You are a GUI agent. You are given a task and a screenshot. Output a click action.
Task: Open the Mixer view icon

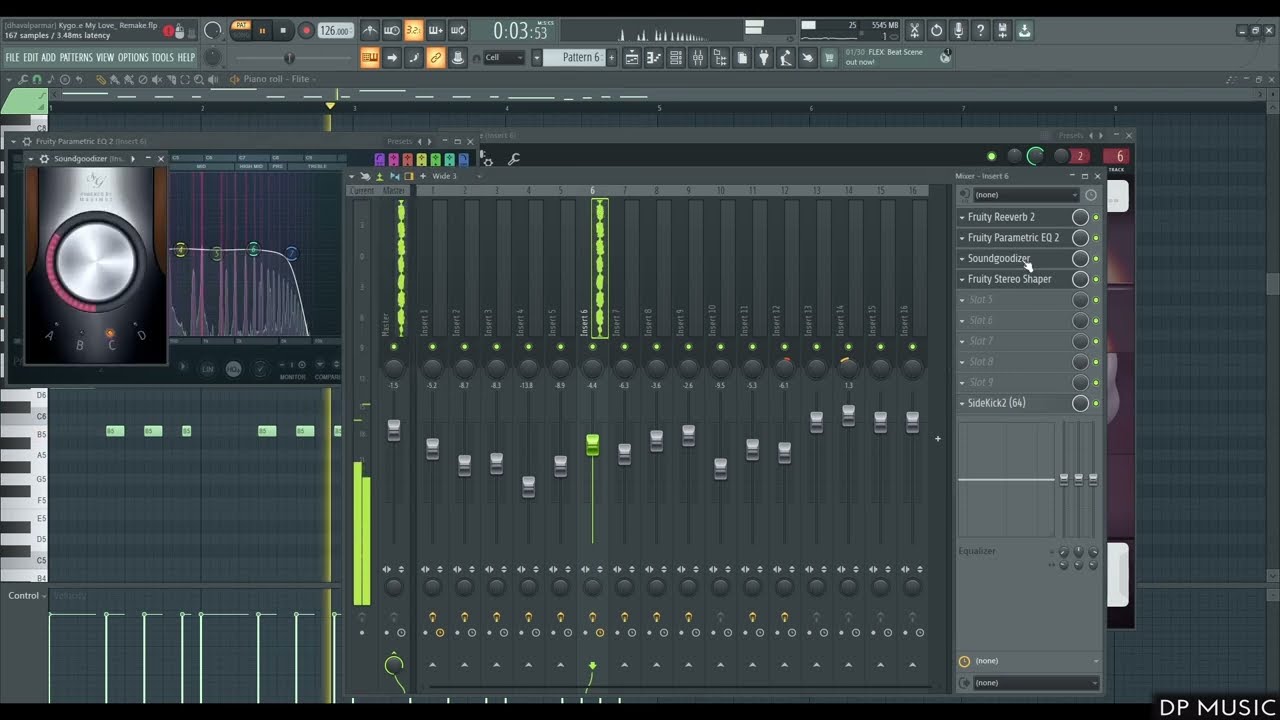click(x=698, y=58)
